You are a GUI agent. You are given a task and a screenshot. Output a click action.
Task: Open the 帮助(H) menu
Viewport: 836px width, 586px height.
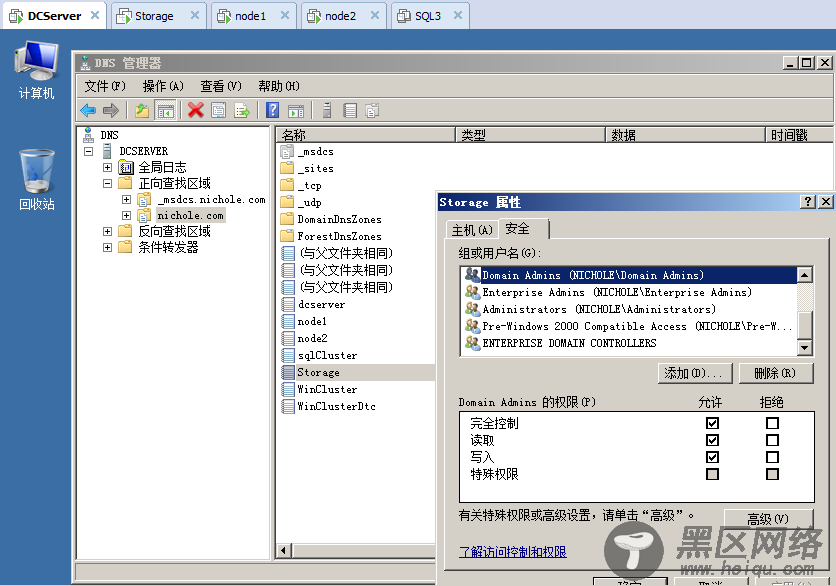pyautogui.click(x=279, y=86)
